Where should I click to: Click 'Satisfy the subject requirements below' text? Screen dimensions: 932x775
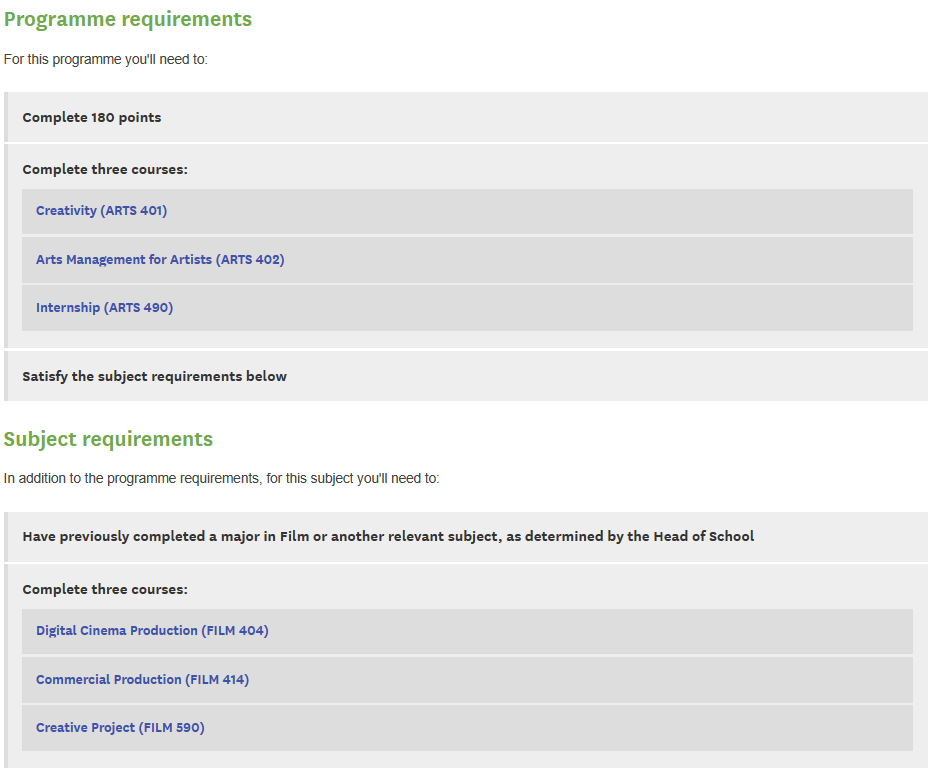[154, 377]
